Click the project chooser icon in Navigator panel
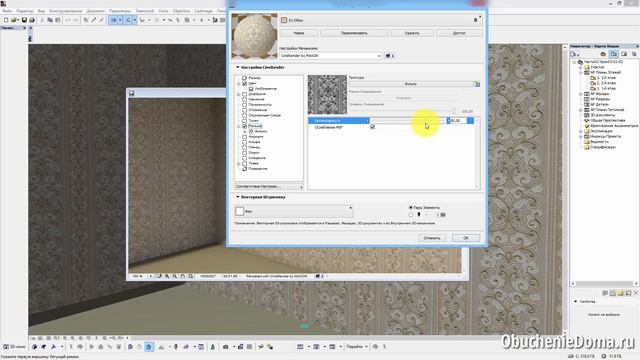Screen dimensions: 640x360 click(574, 54)
